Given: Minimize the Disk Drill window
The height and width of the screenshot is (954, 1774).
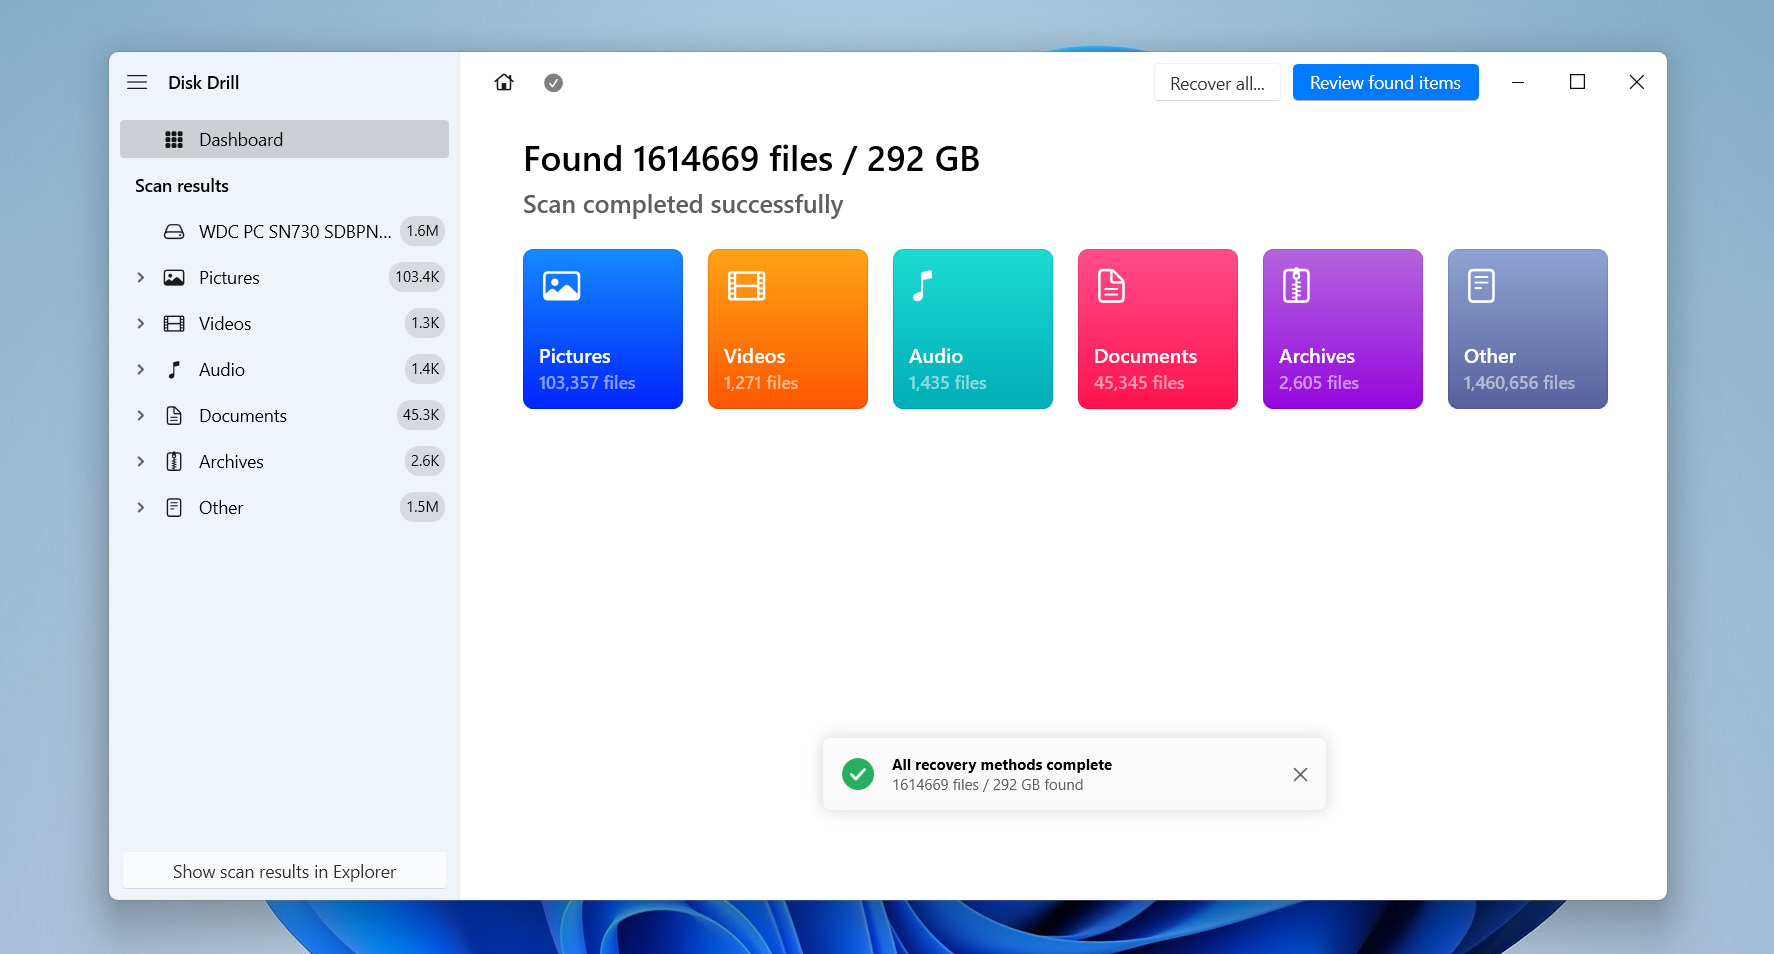Looking at the screenshot, I should click(1518, 82).
